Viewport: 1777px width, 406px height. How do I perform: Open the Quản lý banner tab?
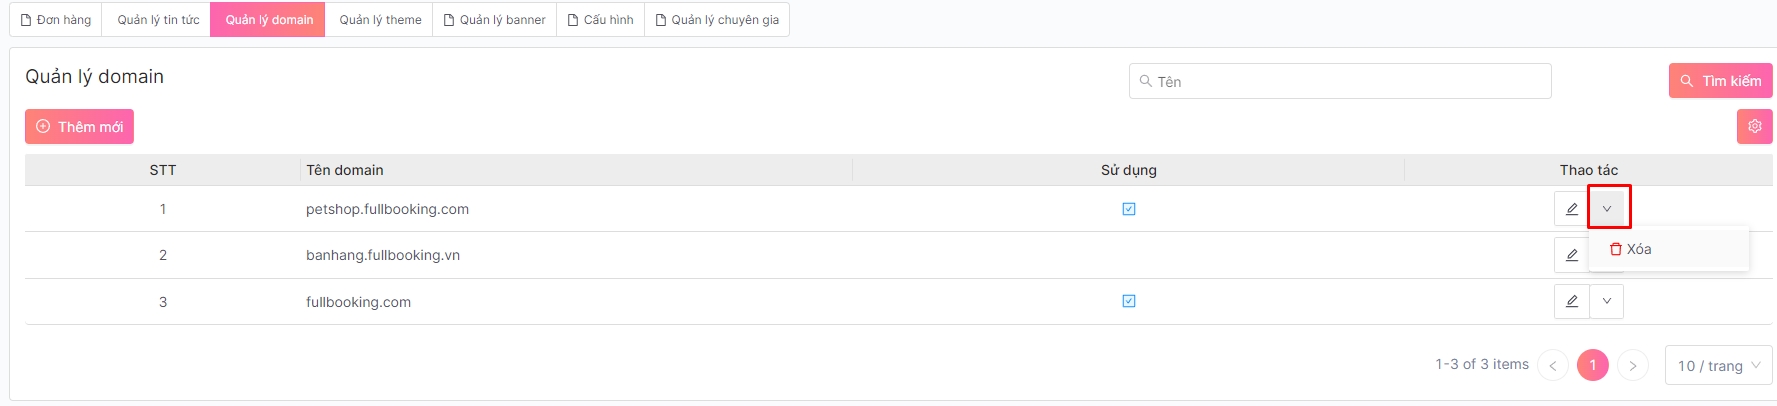(494, 20)
